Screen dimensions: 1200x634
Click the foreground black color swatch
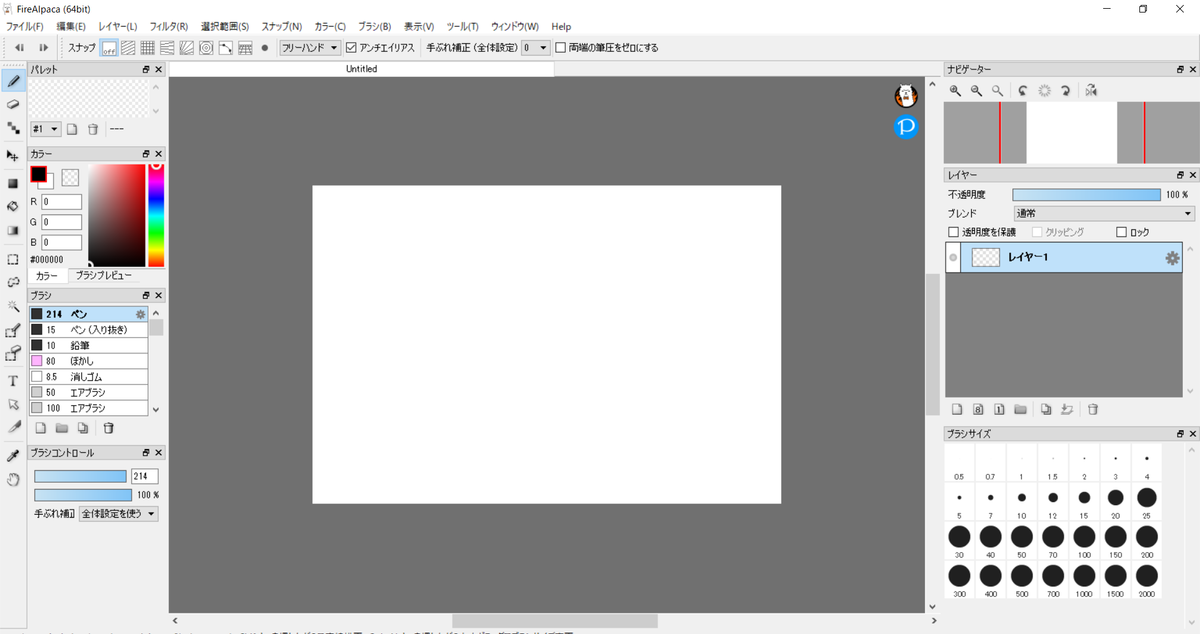pos(38,174)
